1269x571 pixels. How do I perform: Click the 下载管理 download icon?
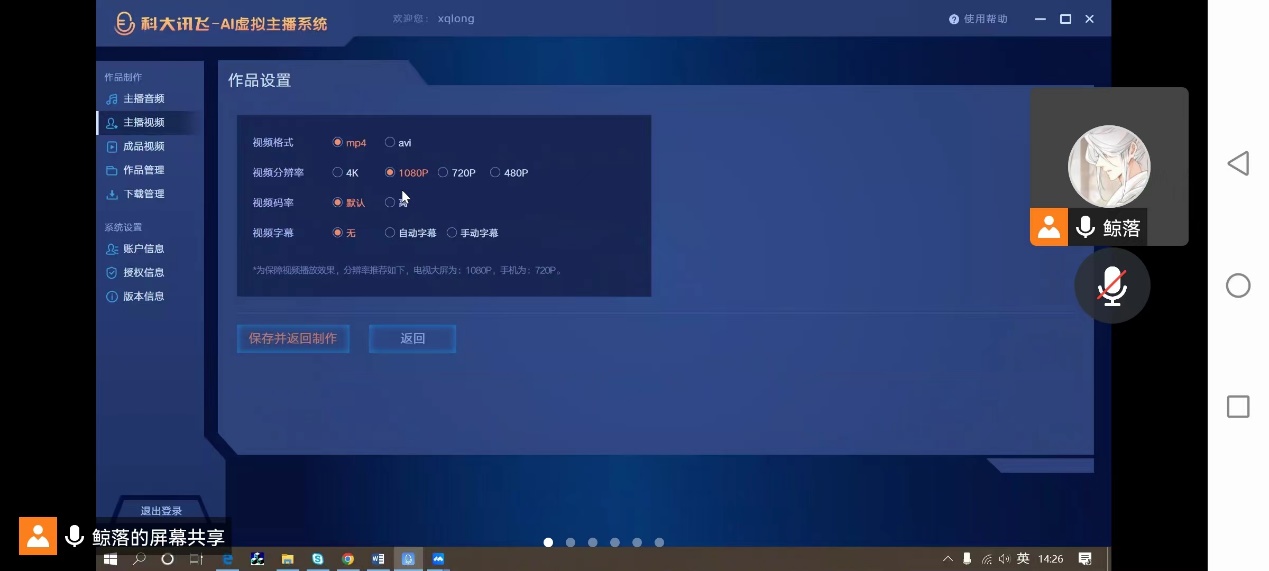point(112,194)
